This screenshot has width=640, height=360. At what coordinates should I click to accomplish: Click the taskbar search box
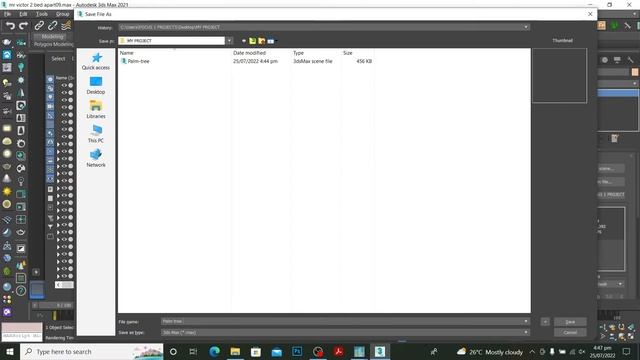click(92, 351)
